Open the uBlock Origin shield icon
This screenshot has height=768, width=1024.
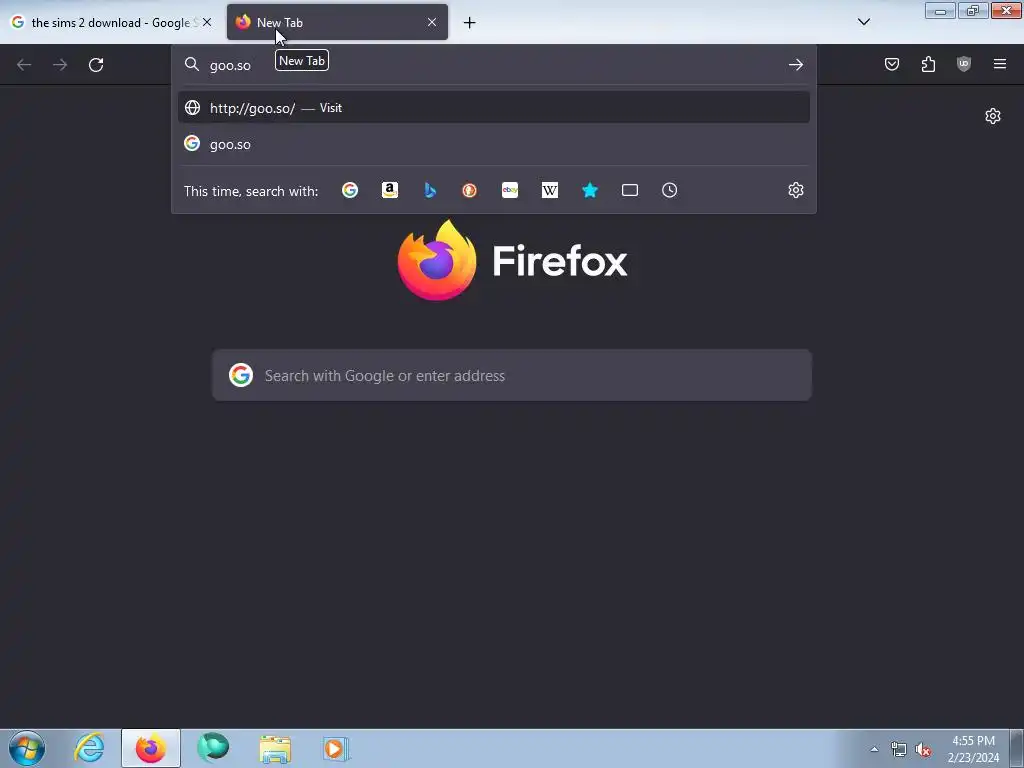964,64
